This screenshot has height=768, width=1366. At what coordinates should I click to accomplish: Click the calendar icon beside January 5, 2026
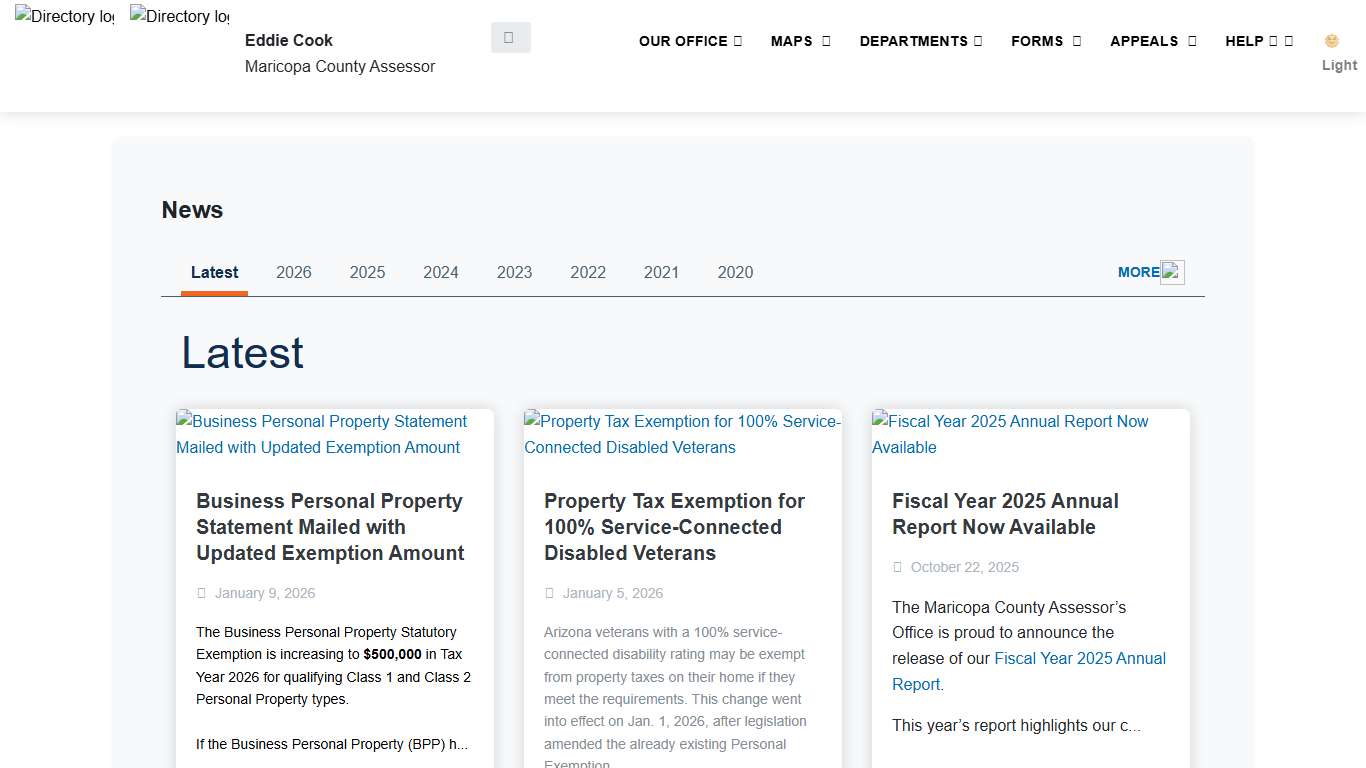point(550,592)
